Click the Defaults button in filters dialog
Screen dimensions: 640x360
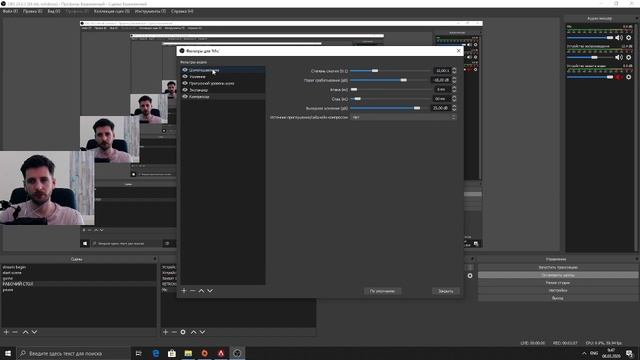[382, 291]
